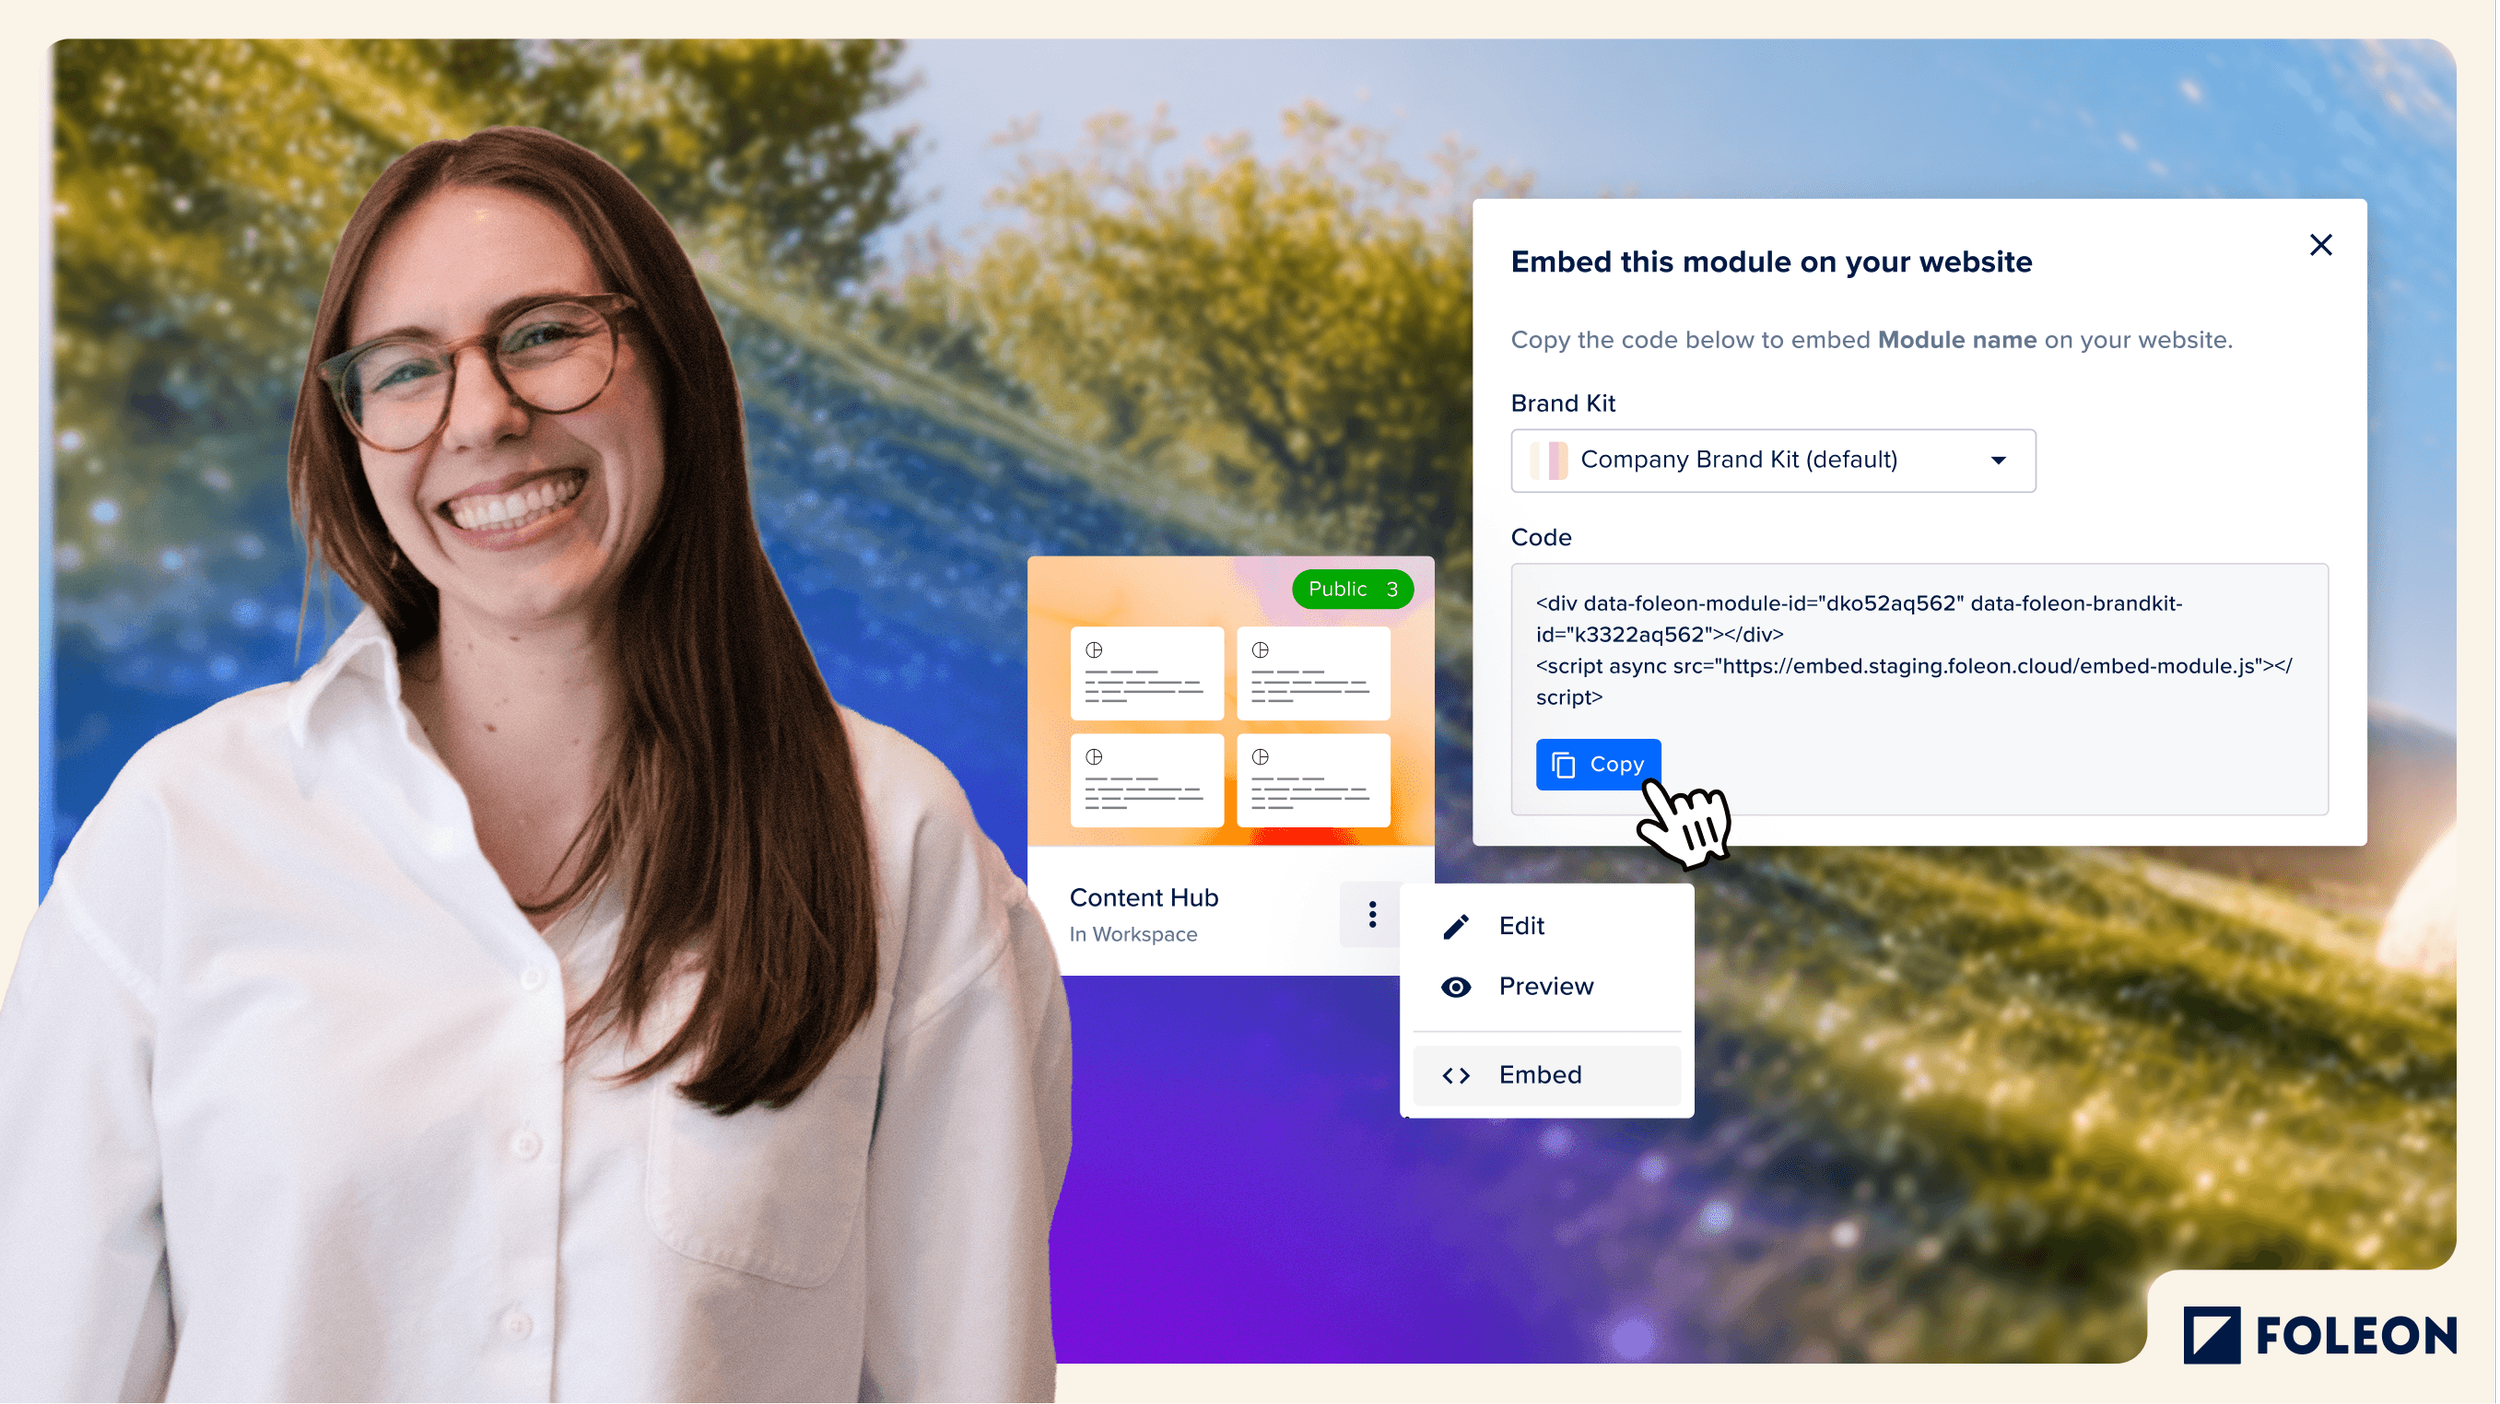2500x1404 pixels.
Task: Copy the embed code
Action: coord(1600,766)
